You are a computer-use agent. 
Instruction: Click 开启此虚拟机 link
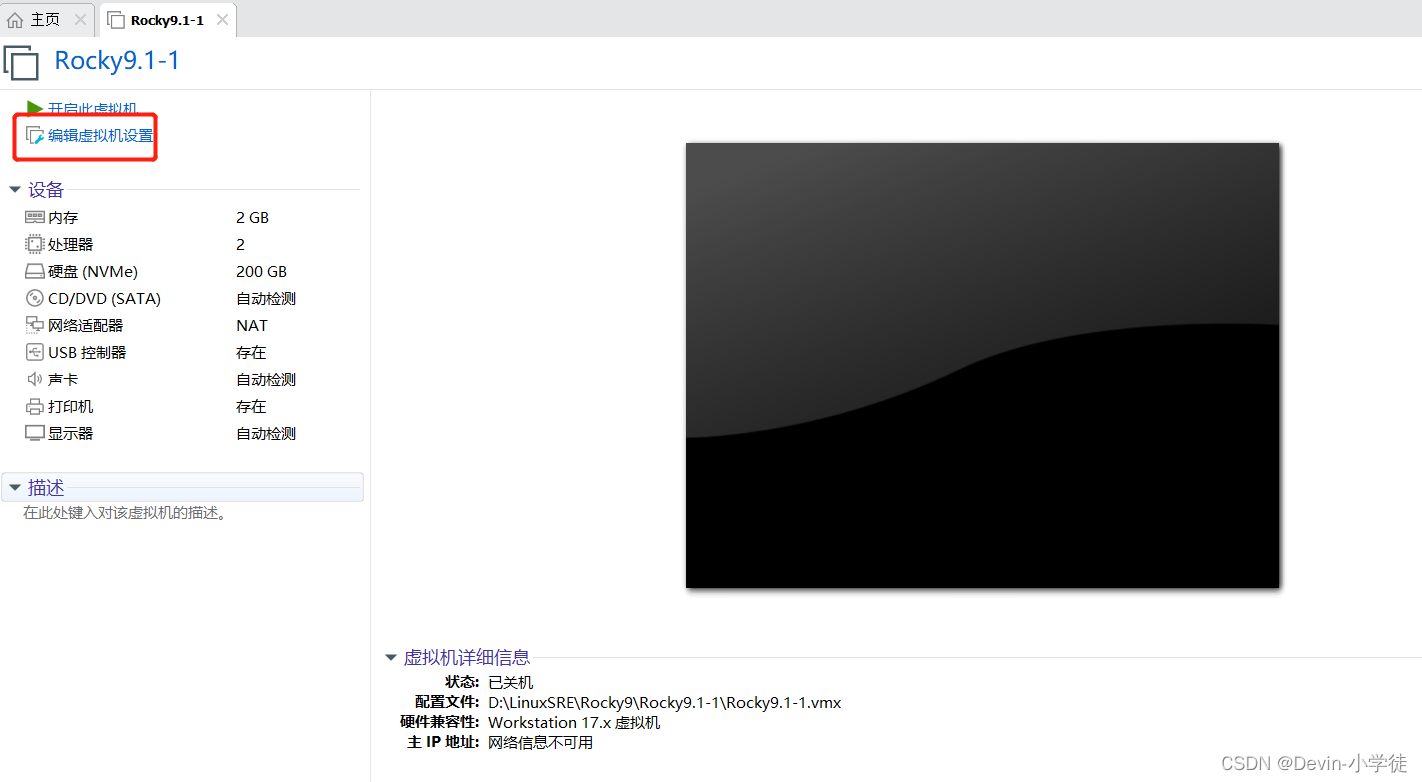[x=92, y=108]
